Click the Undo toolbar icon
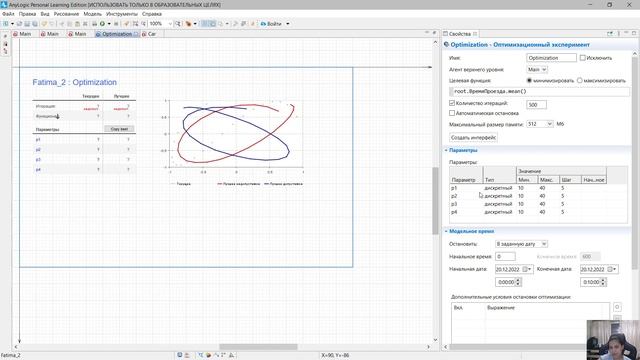 coord(44,24)
